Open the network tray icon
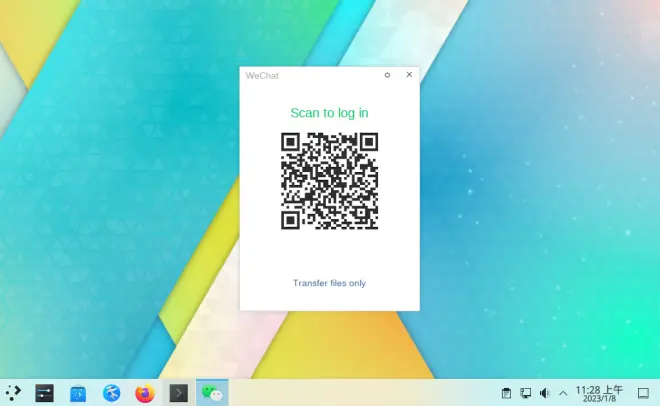This screenshot has height=406, width=660. 525,393
